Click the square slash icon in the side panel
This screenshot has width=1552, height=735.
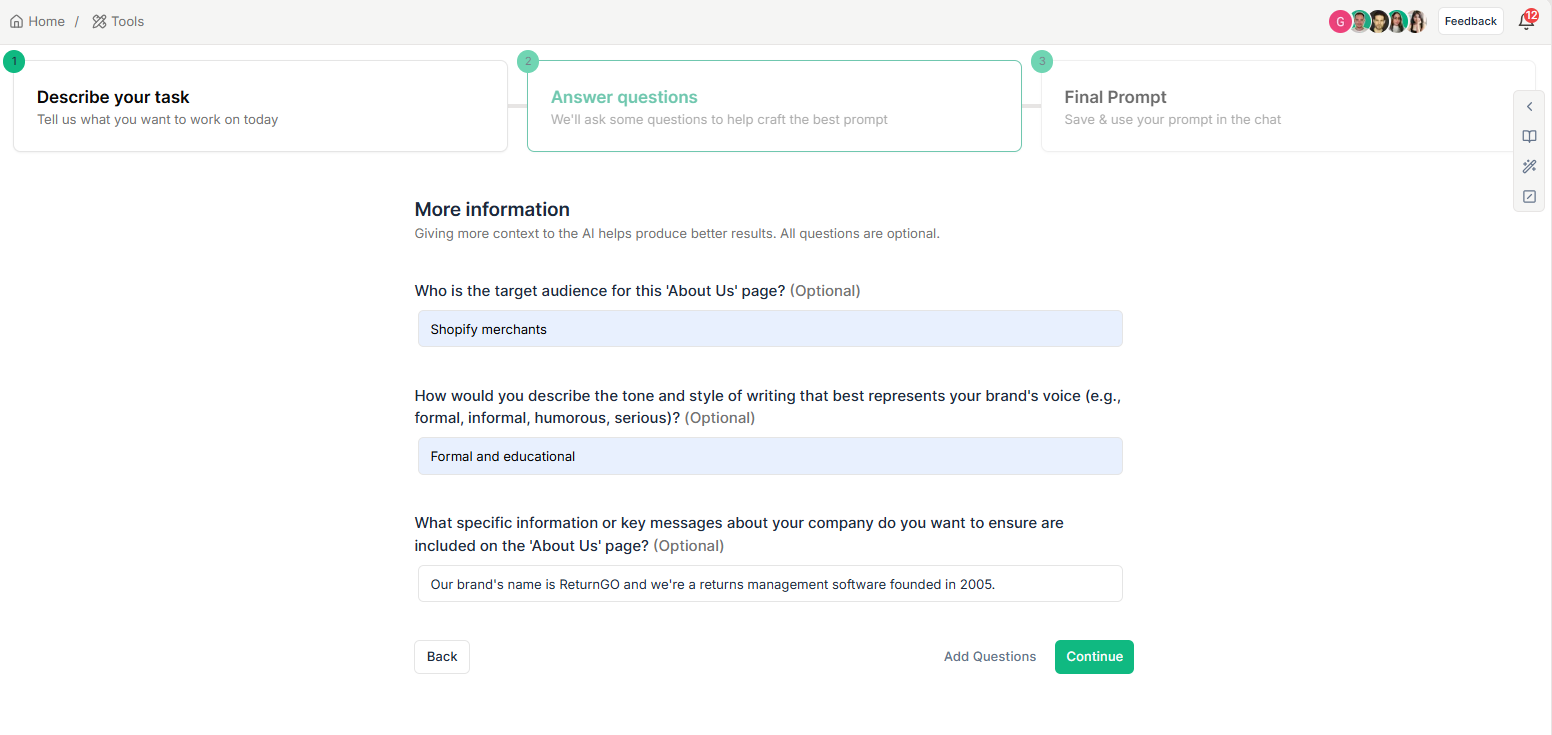[1529, 197]
